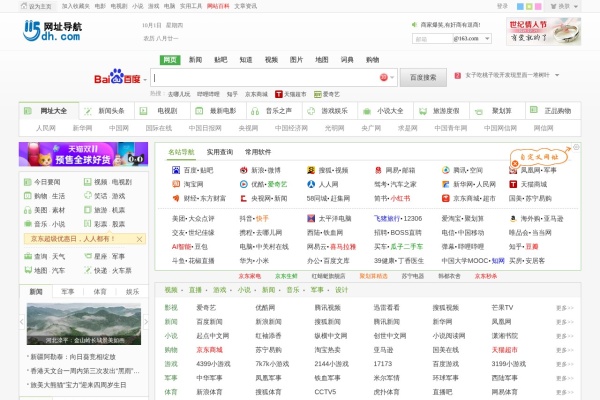Open the 换肤 skin dropdown

564,6
